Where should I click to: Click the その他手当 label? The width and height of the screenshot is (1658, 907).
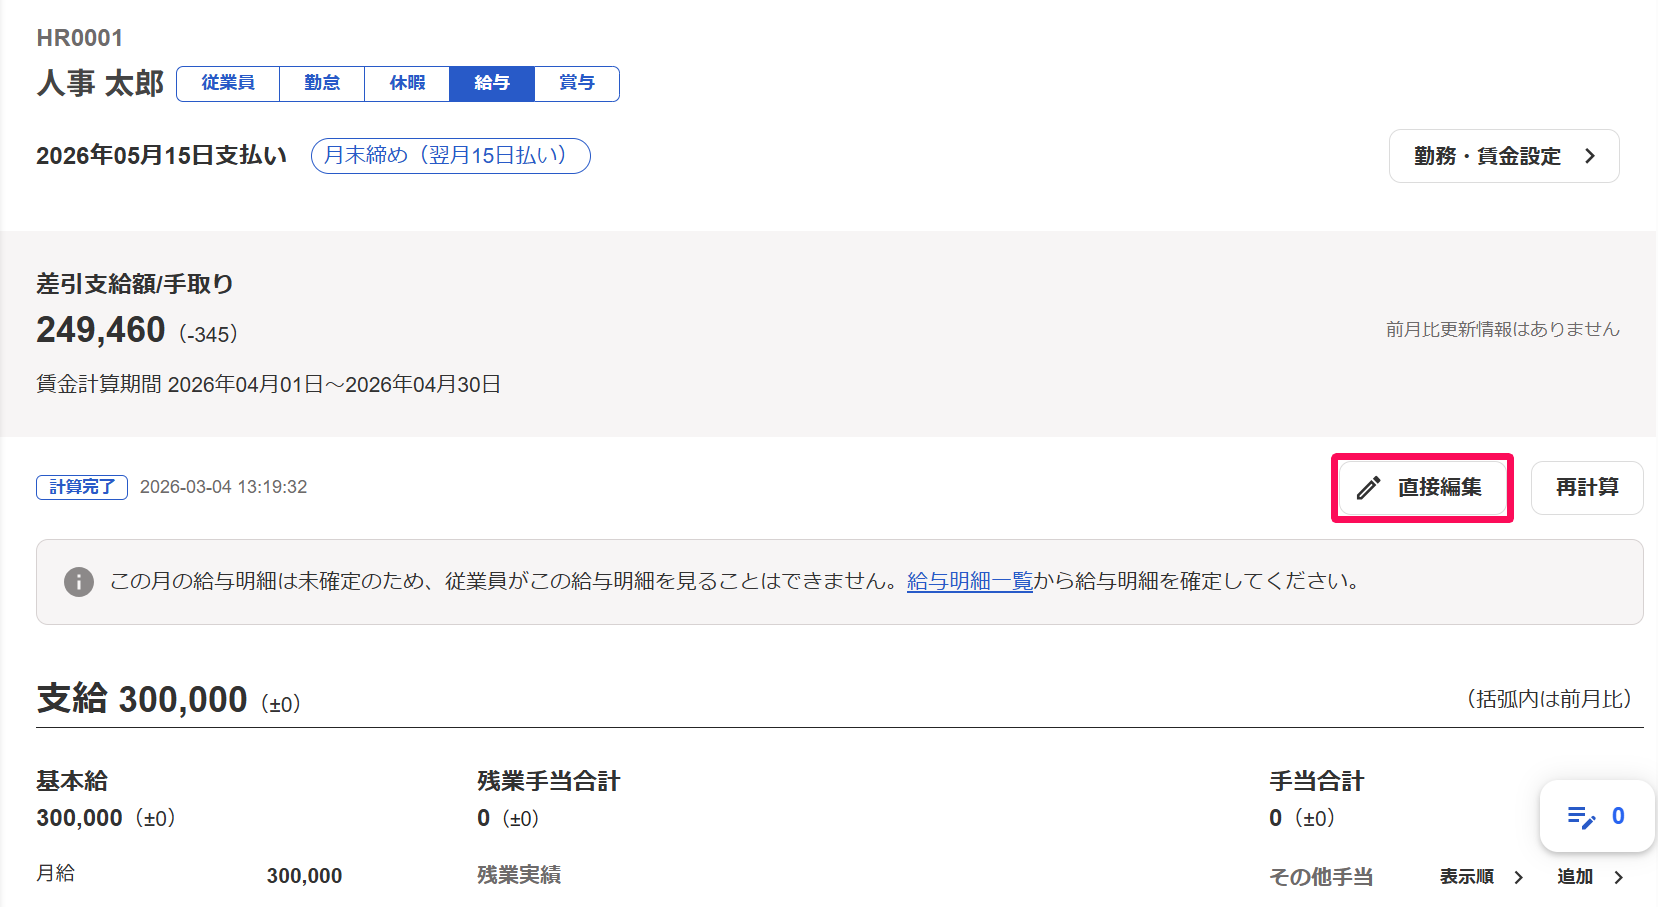point(1321,877)
